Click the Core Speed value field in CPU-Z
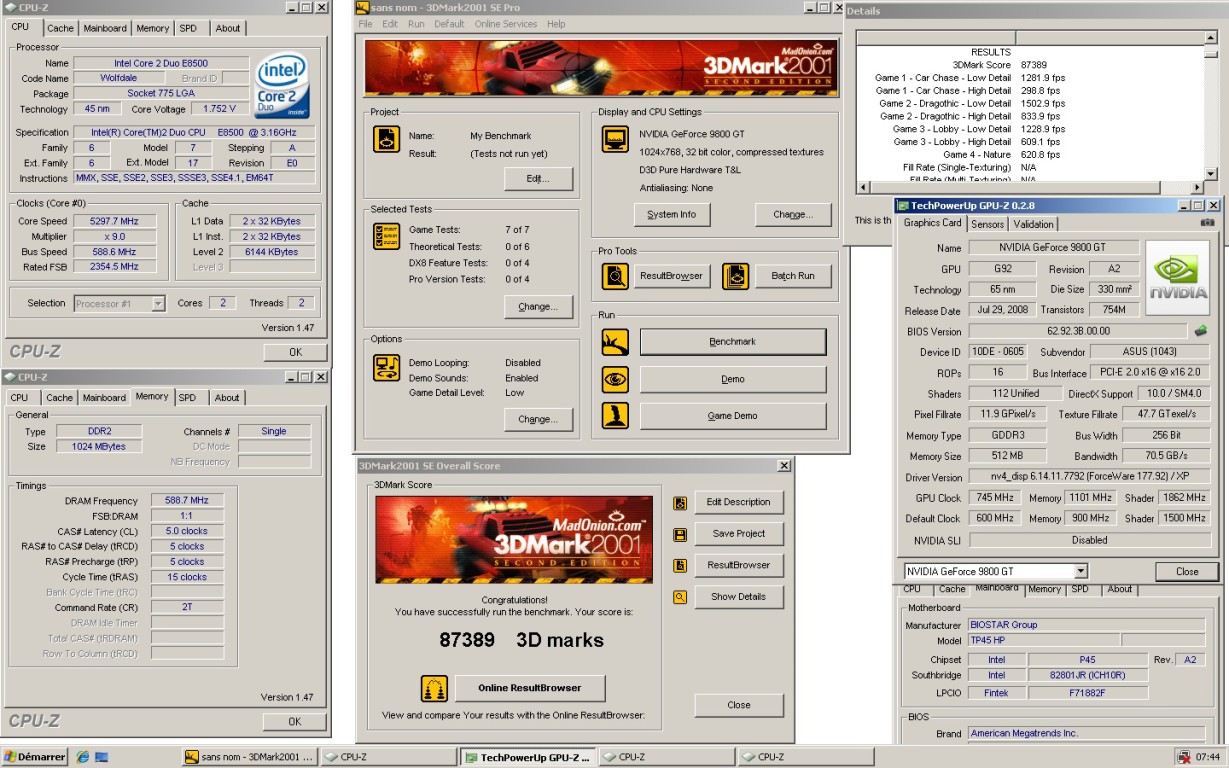Screen dimensions: 1229x768 click(x=113, y=221)
